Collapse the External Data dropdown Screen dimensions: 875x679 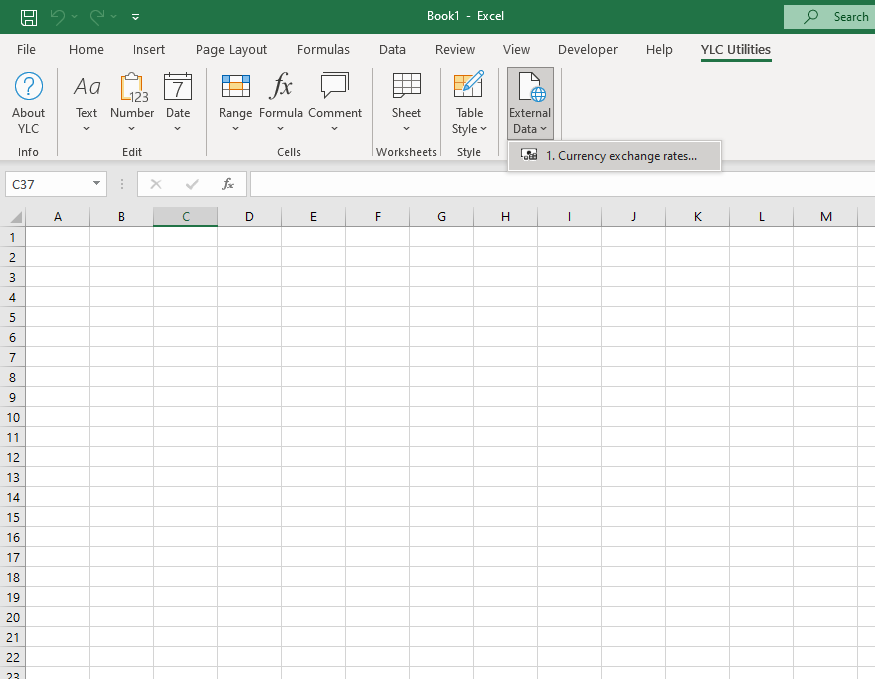(530, 103)
